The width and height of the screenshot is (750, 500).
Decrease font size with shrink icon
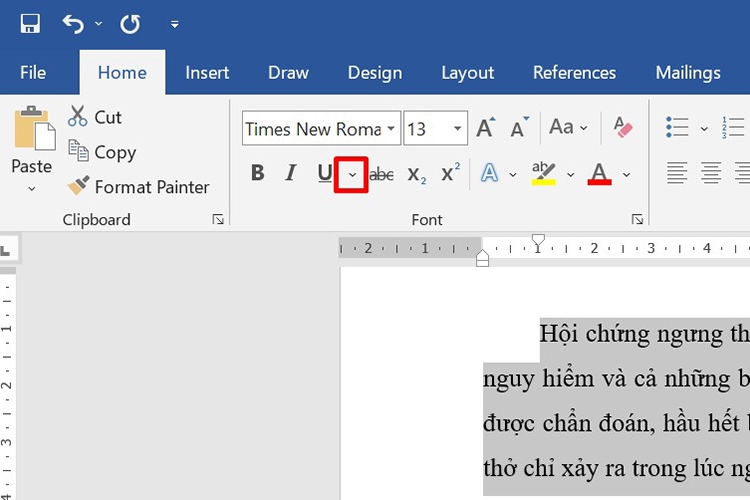519,127
